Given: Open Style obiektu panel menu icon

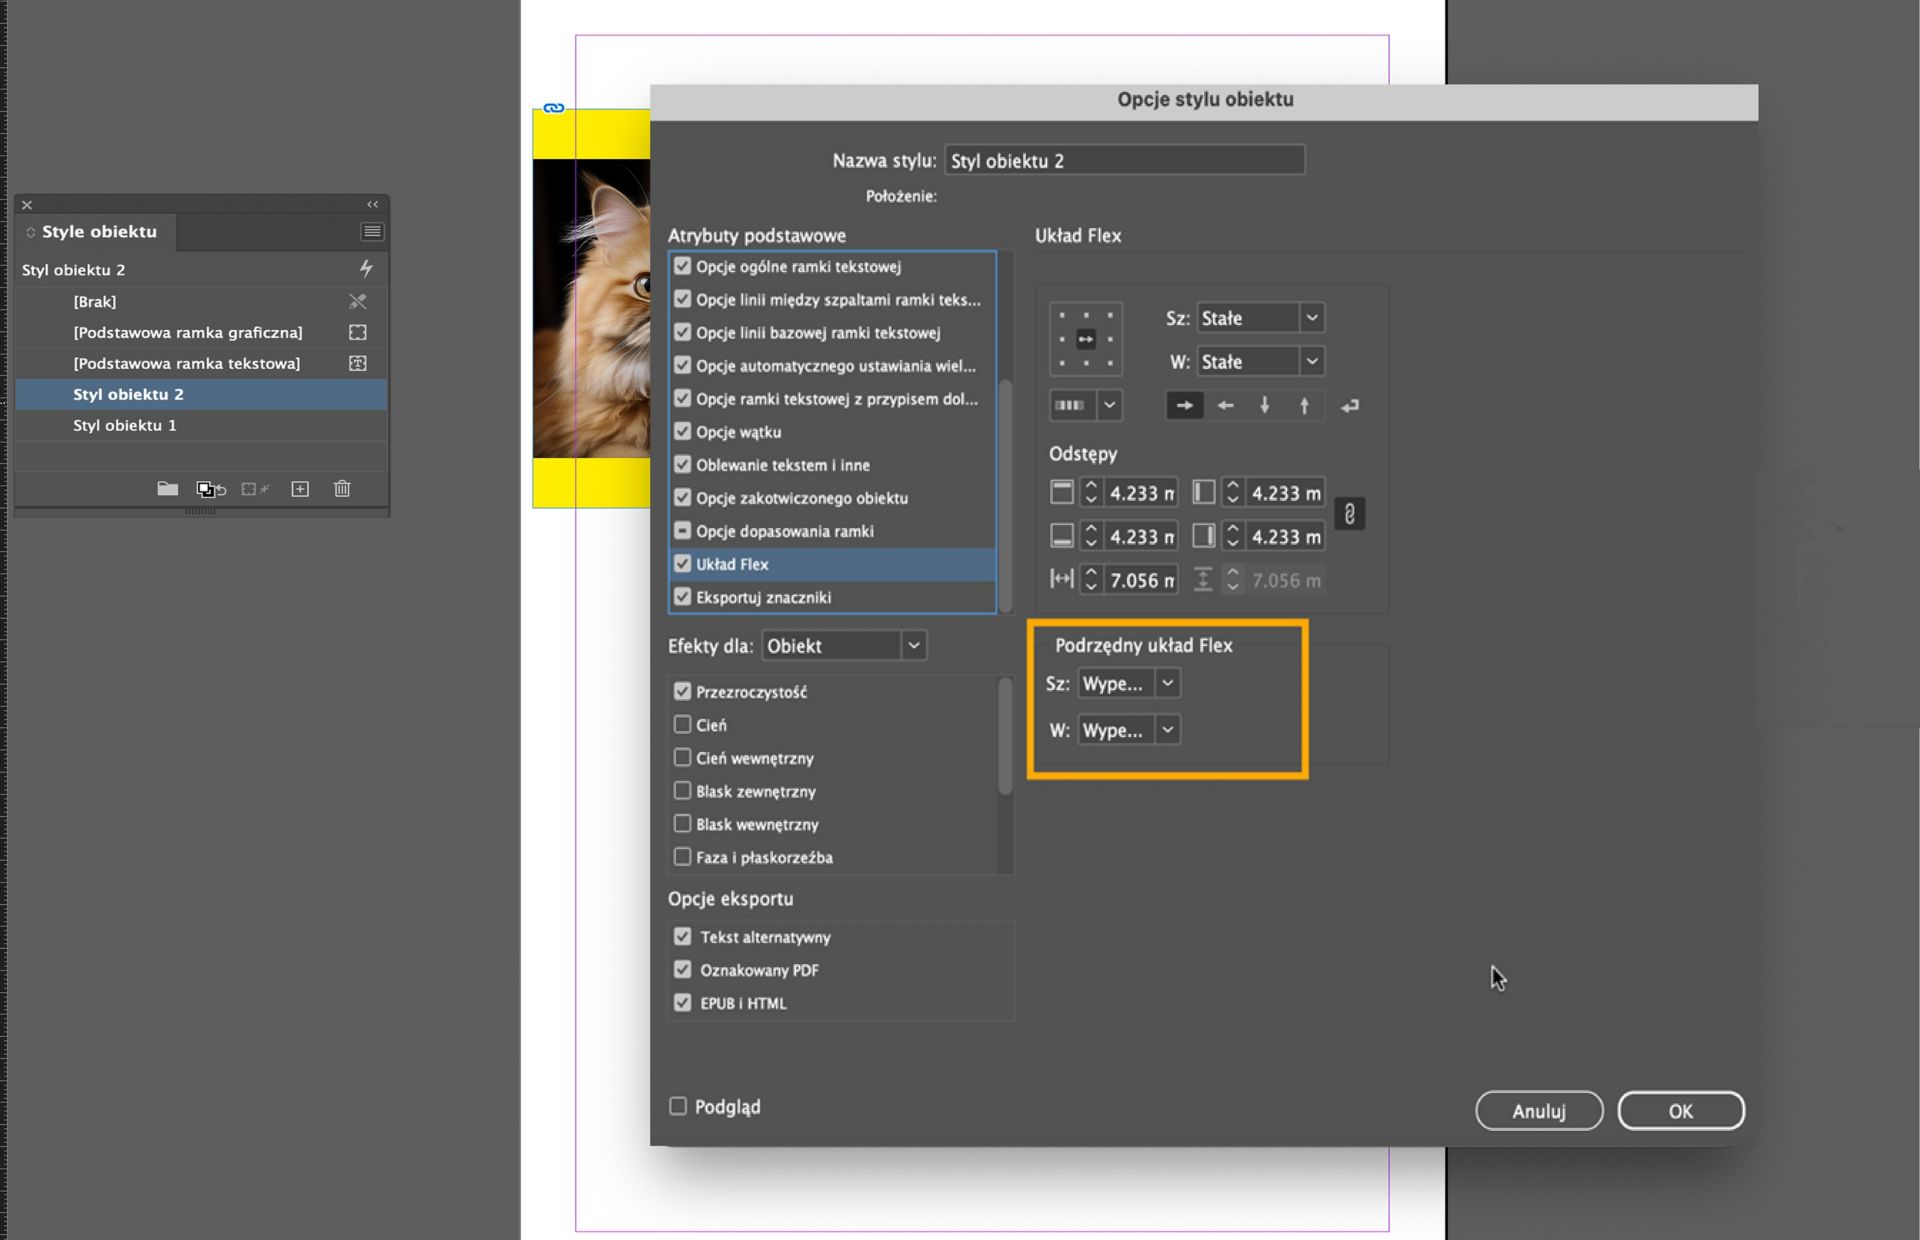Looking at the screenshot, I should coord(372,232).
